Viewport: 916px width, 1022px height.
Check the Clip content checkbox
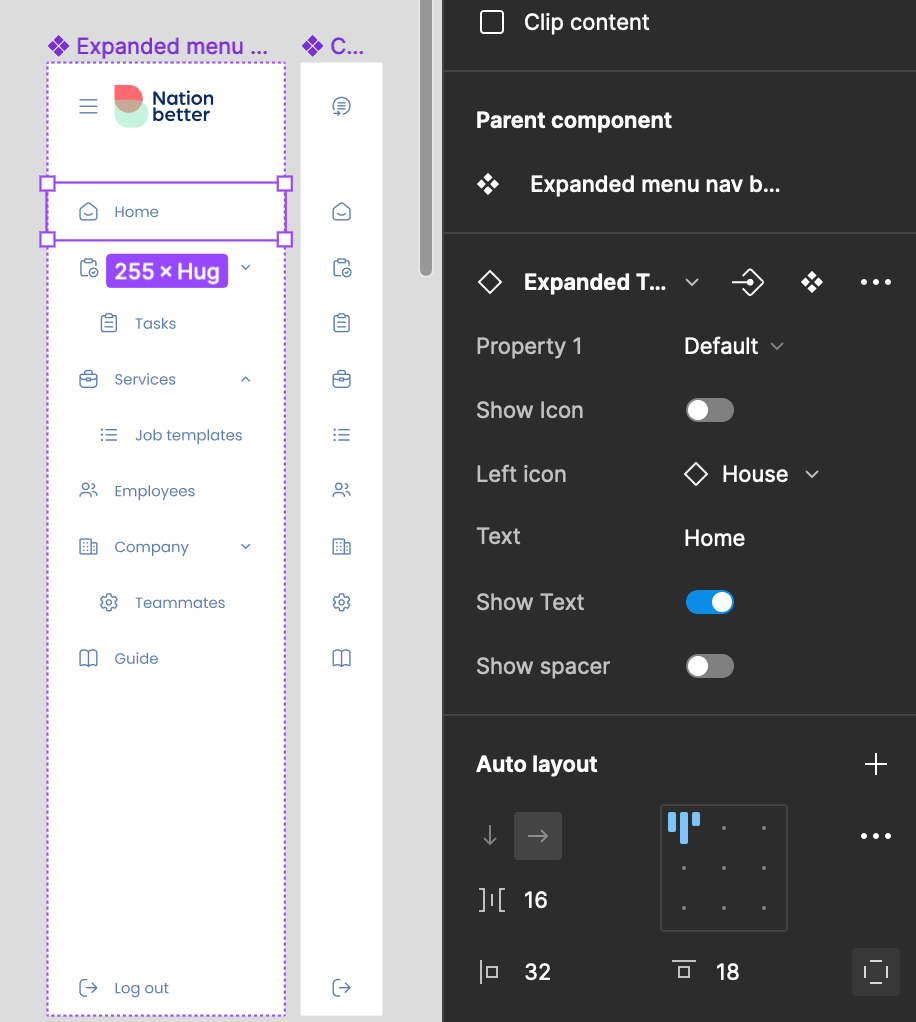point(492,22)
